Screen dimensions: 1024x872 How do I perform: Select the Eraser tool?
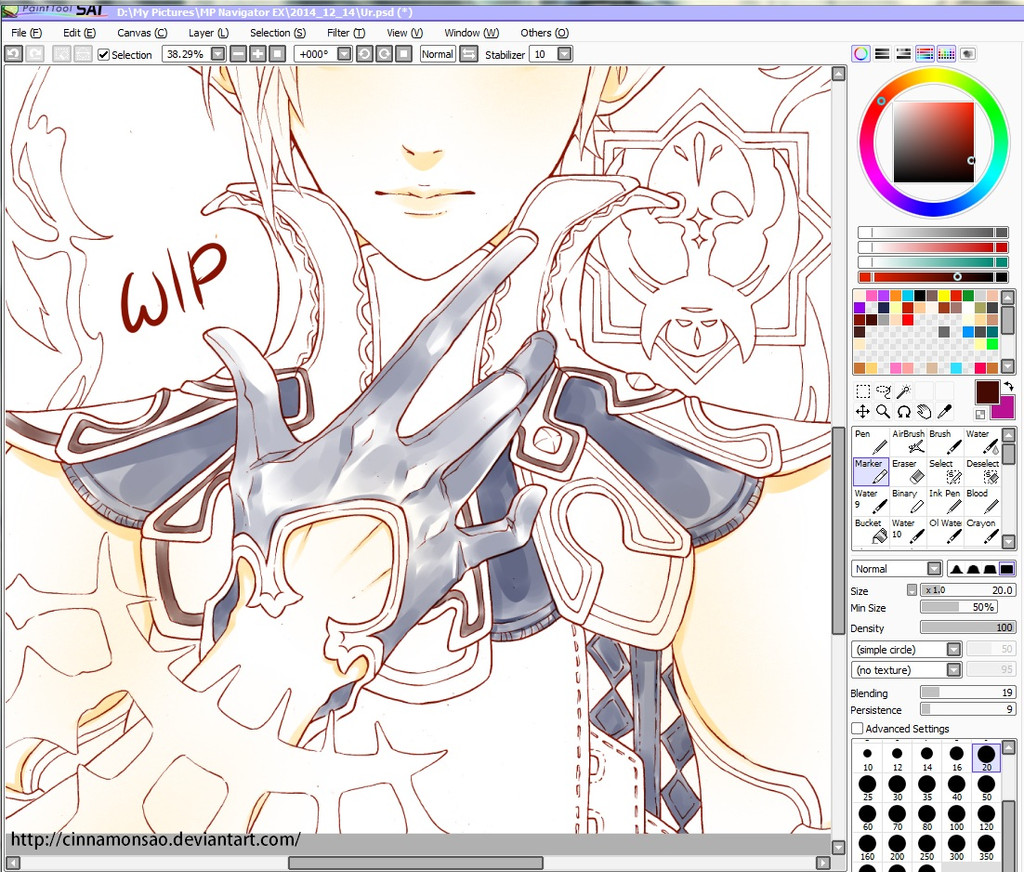908,471
